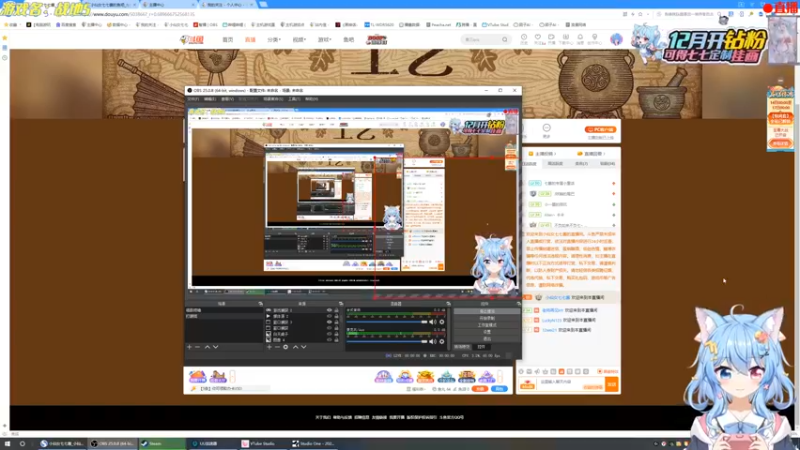Switch to Steam in taskbar
This screenshot has width=800, height=450.
[x=162, y=444]
